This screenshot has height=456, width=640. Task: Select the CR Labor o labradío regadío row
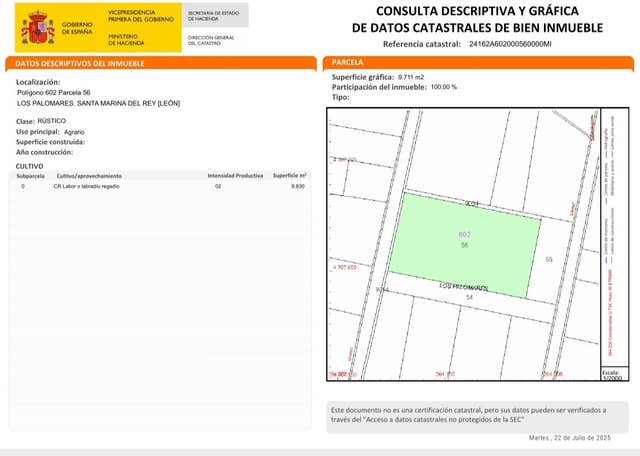(x=86, y=186)
